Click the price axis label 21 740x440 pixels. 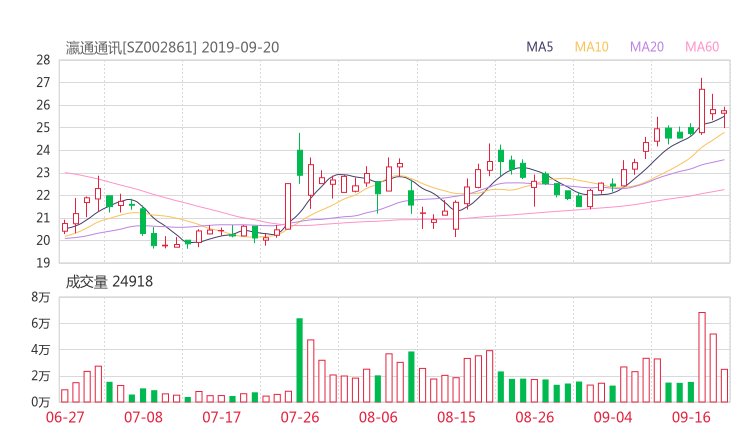43,218
